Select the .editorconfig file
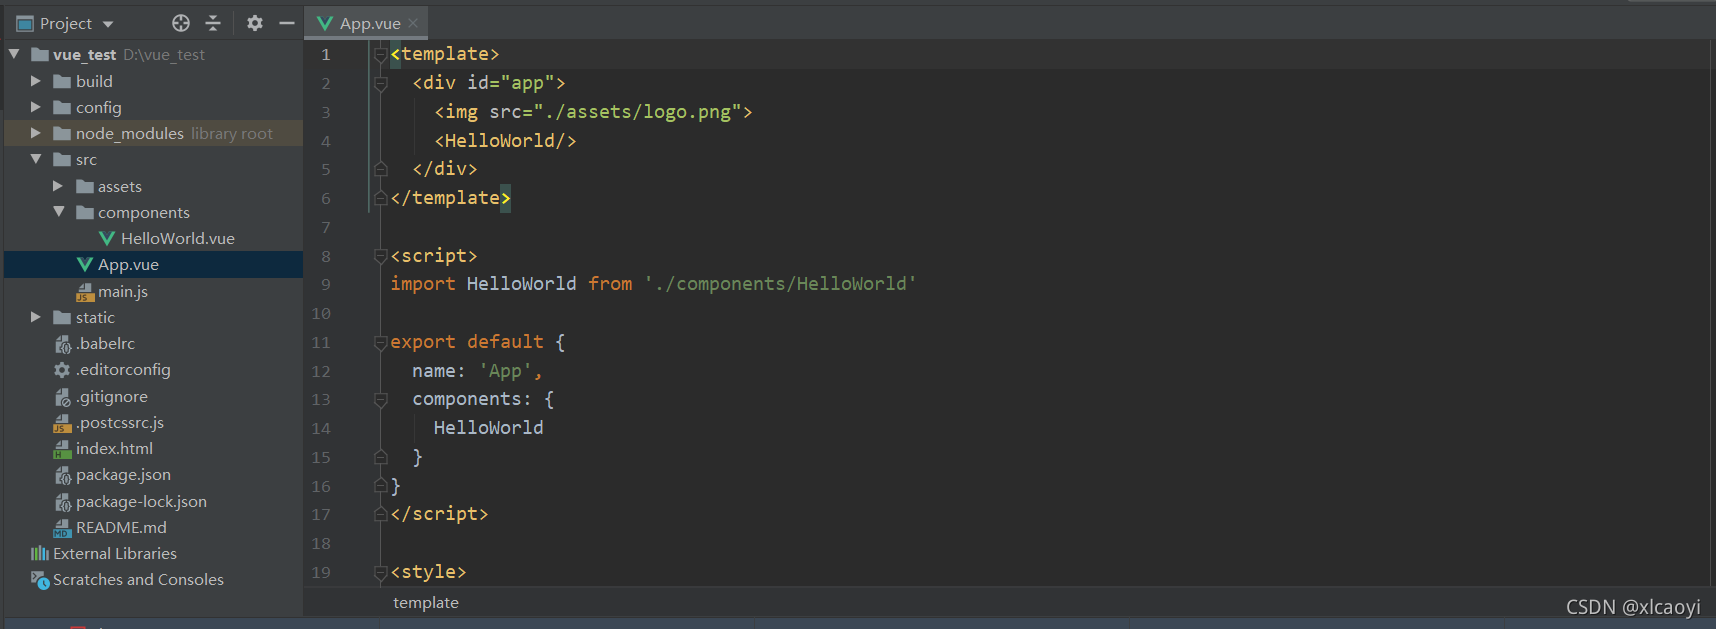1716x629 pixels. 123,369
